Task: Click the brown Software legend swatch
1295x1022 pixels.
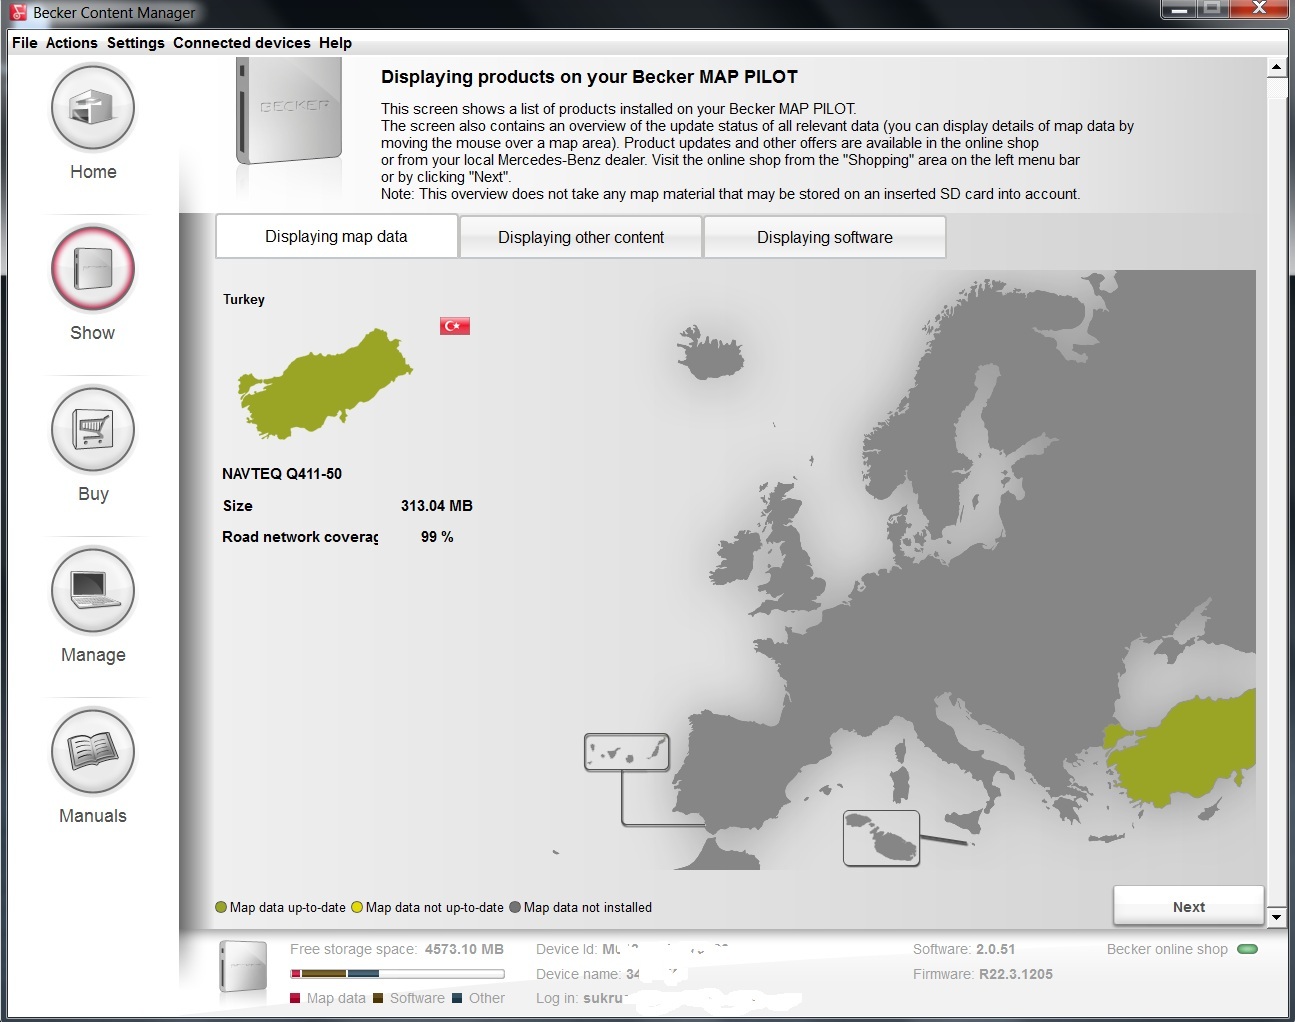Action: (378, 998)
